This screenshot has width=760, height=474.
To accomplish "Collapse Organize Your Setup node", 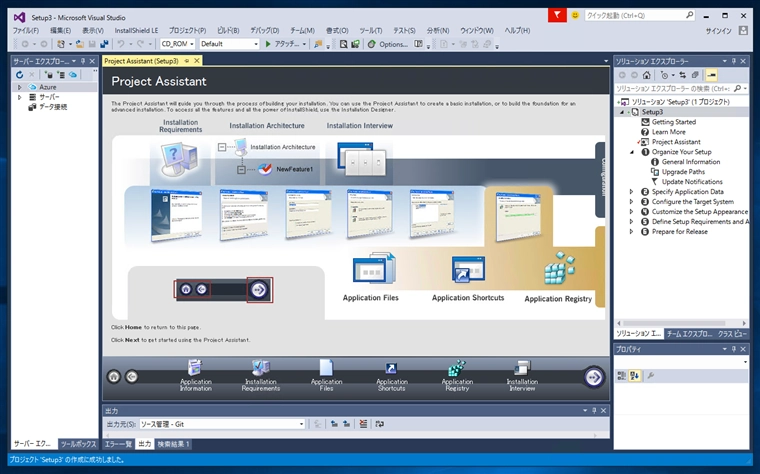I will click(x=632, y=152).
